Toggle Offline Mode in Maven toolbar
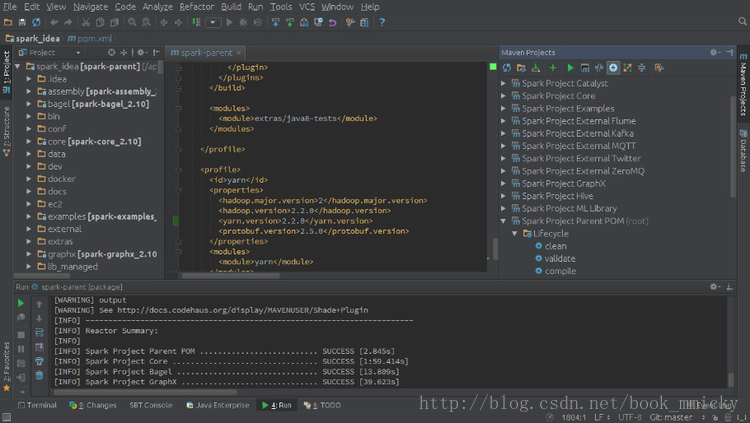 [599, 68]
